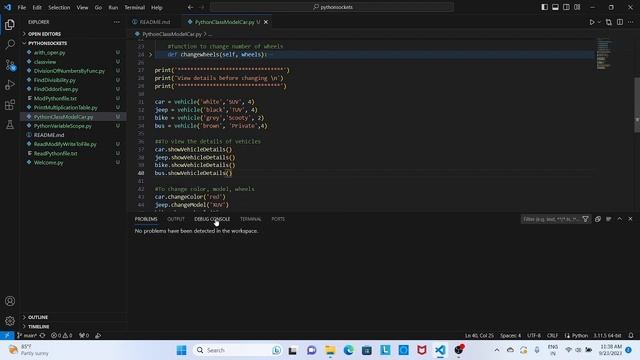
Task: Open the Accounts menu icon
Action: click(x=10, y=301)
